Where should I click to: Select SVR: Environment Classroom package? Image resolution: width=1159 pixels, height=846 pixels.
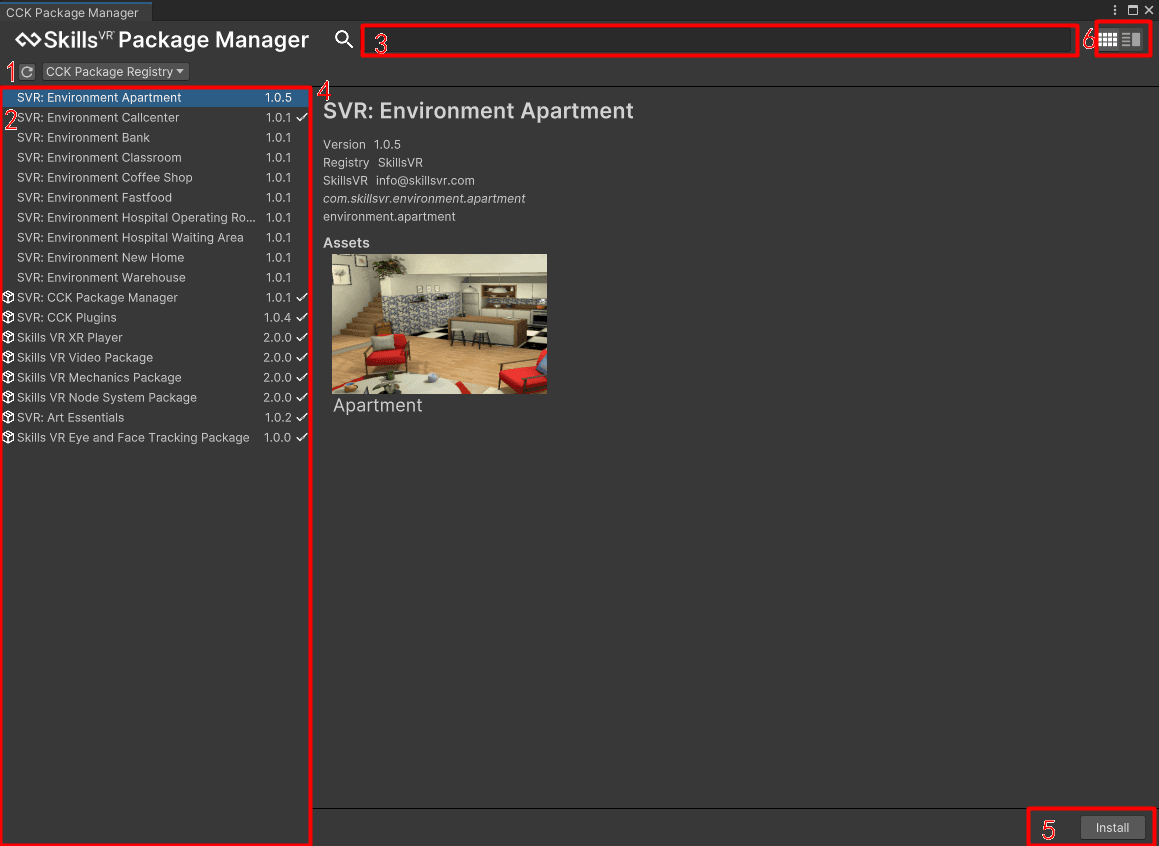154,157
